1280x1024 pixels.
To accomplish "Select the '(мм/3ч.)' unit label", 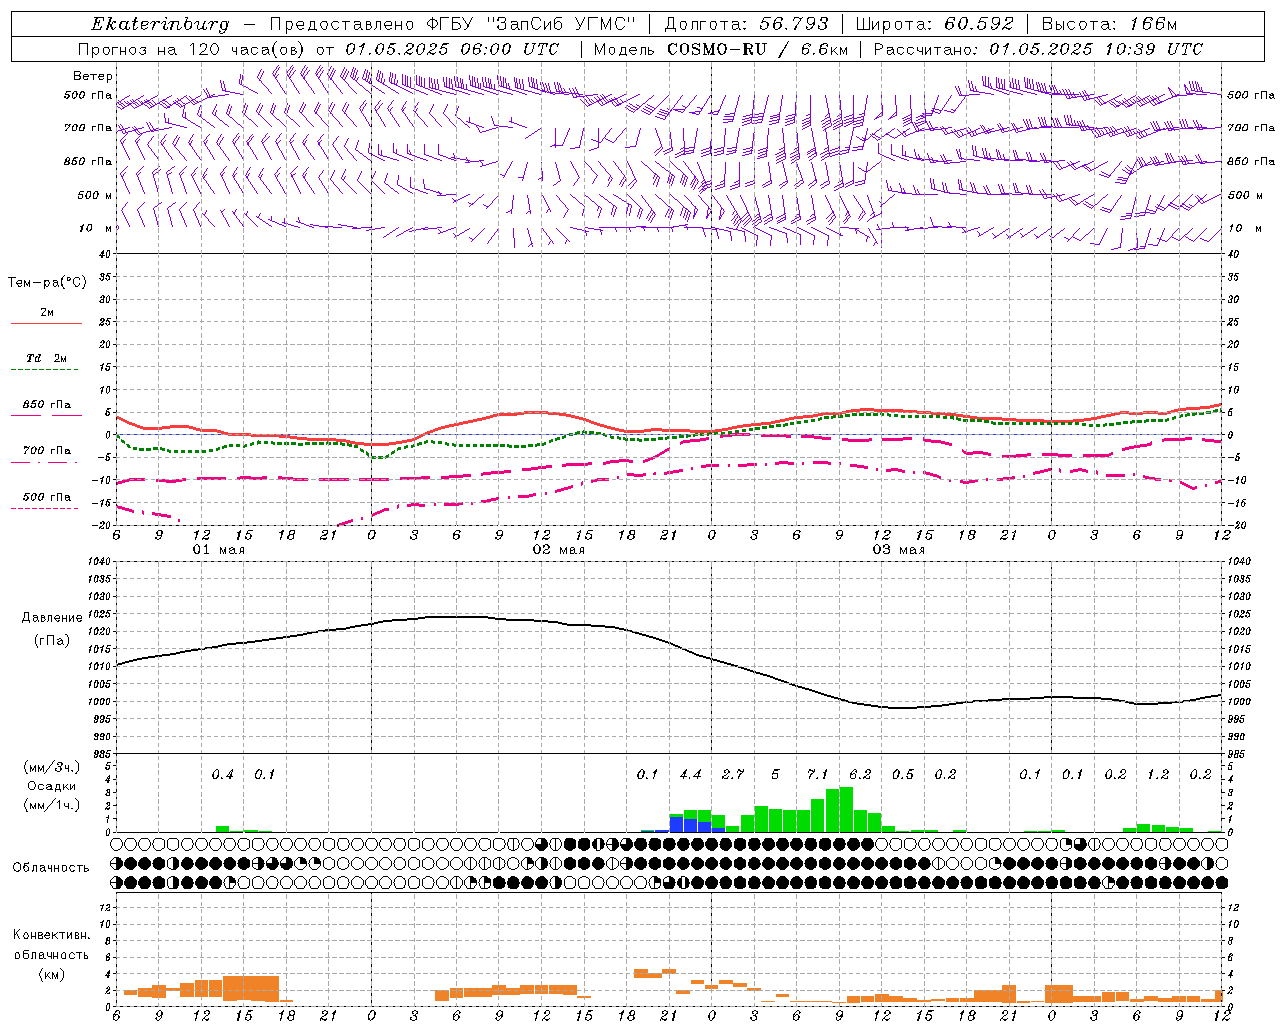I will point(52,767).
